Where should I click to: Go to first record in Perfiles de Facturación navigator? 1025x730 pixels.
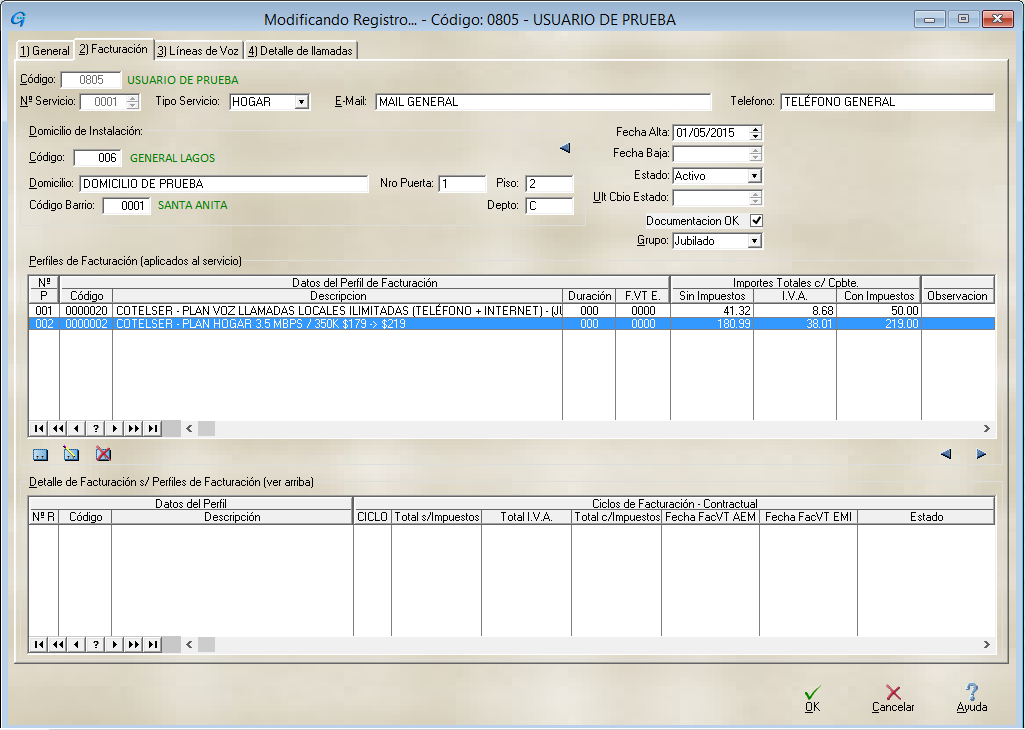39,429
